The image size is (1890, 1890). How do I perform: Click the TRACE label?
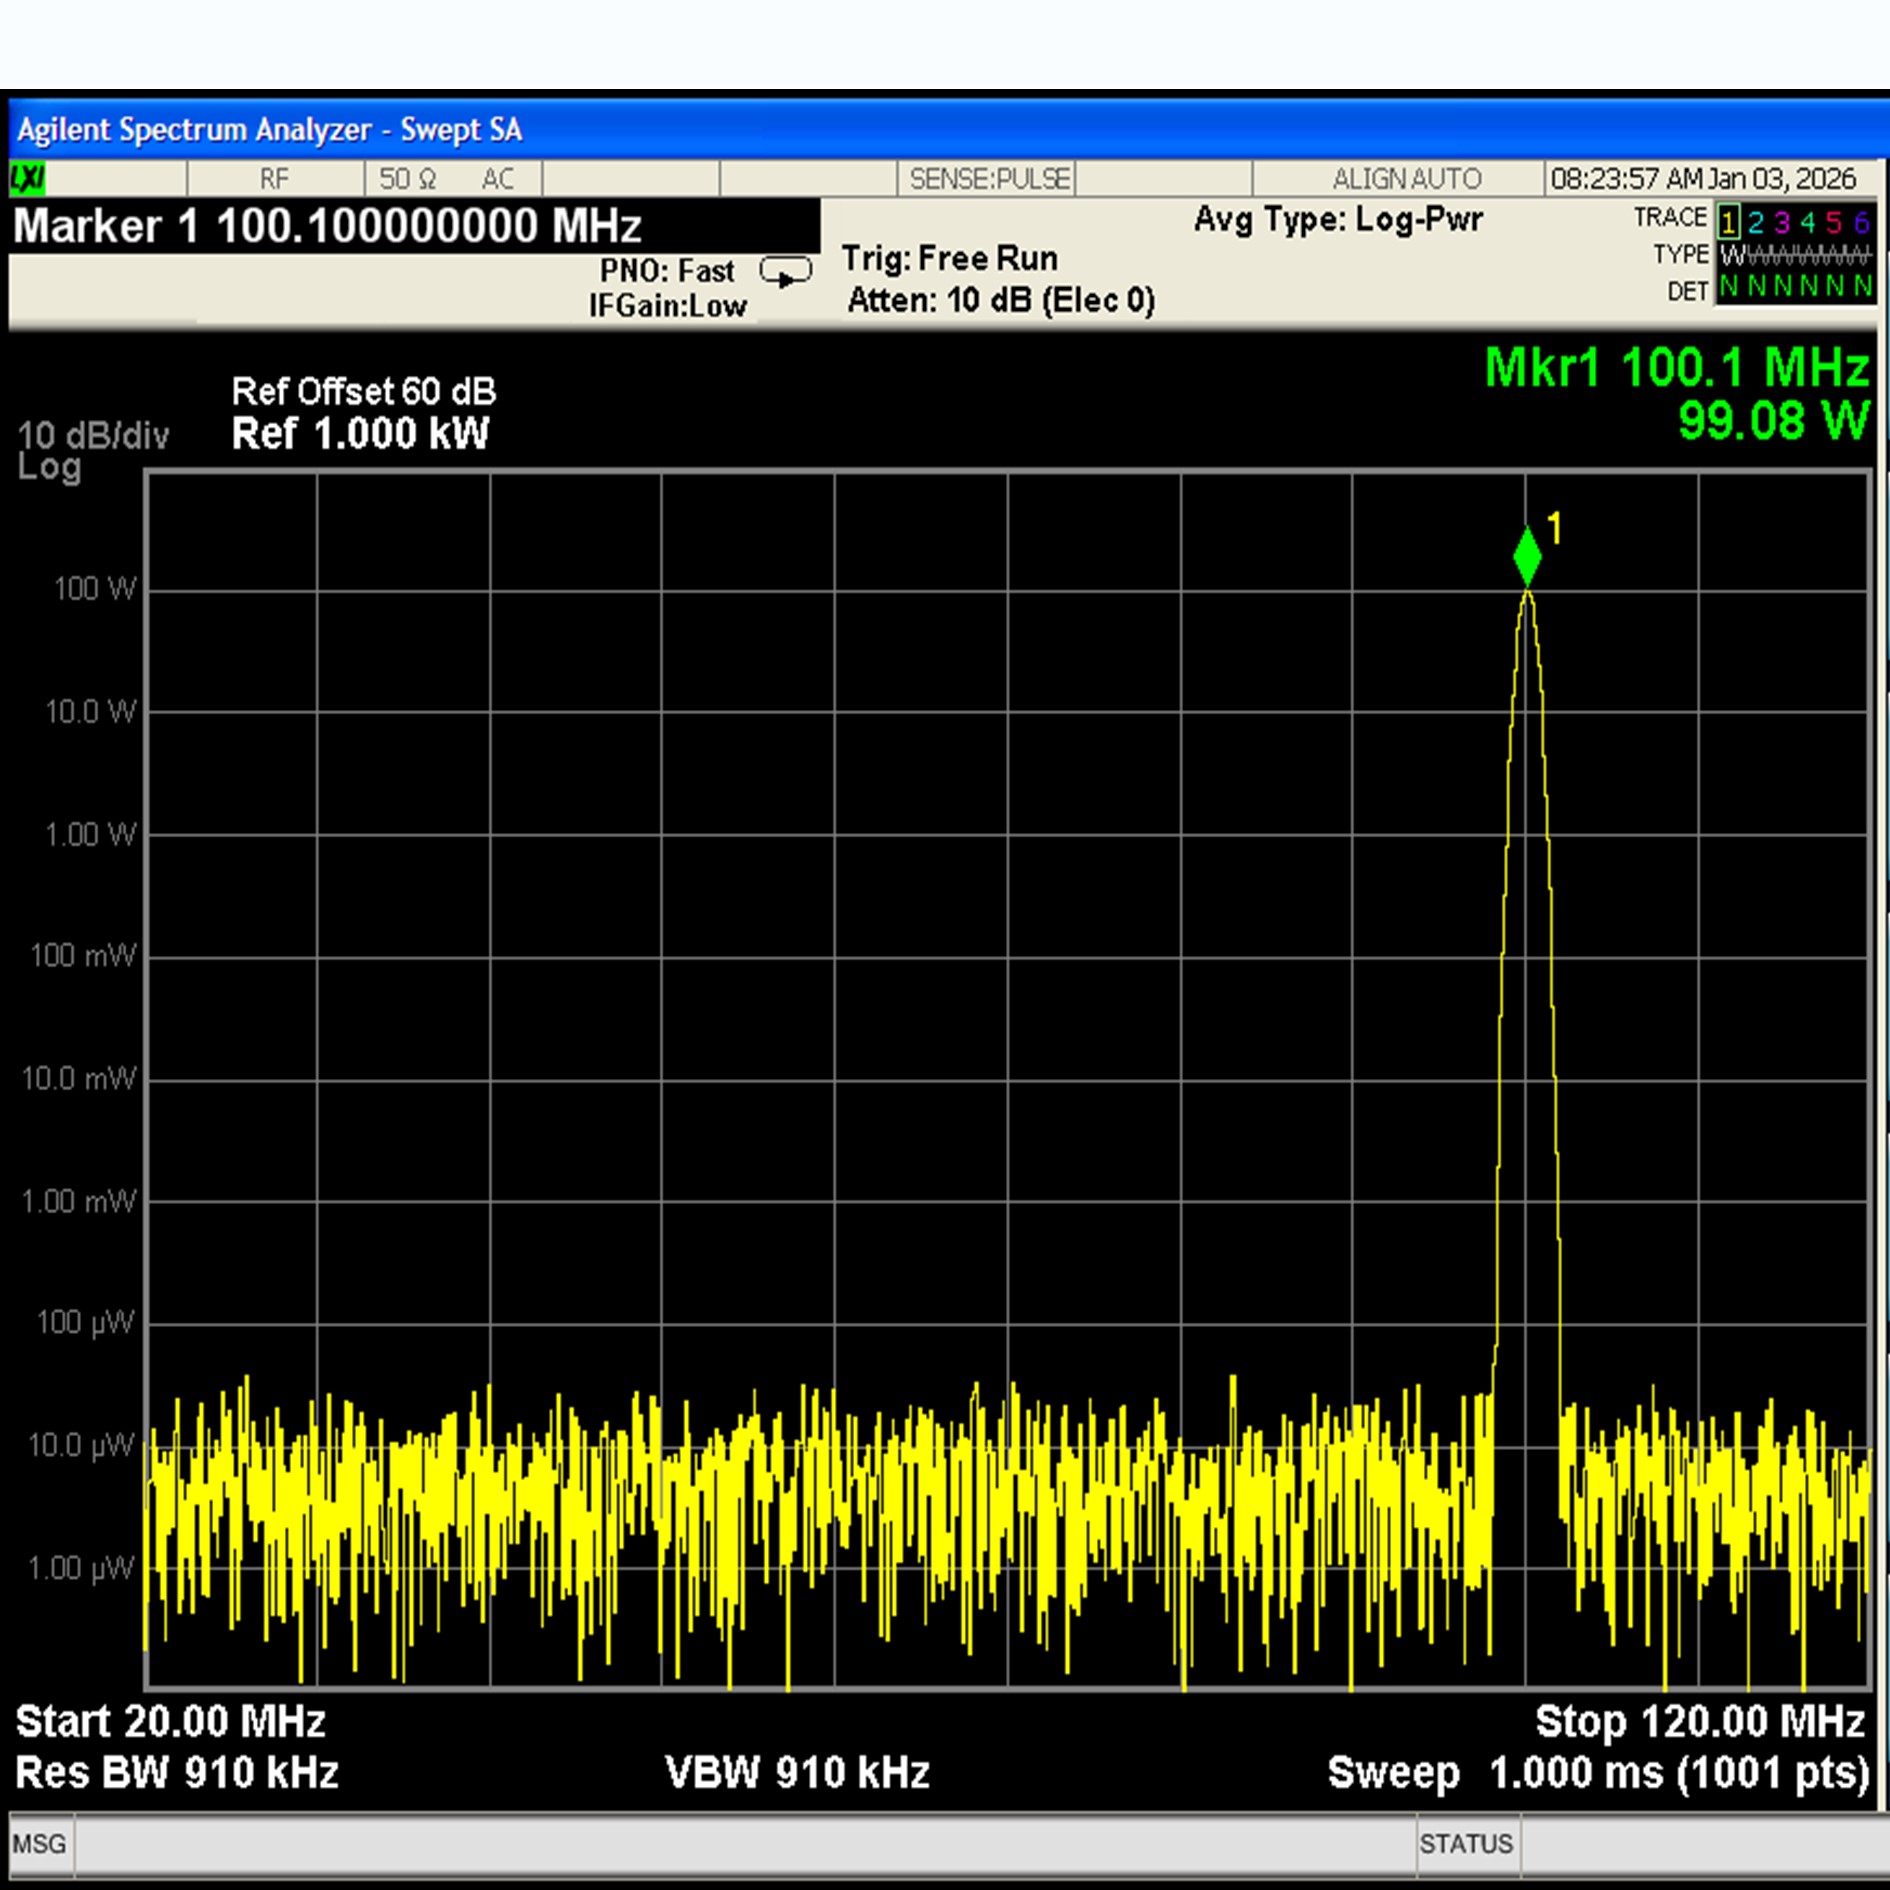pos(1669,218)
